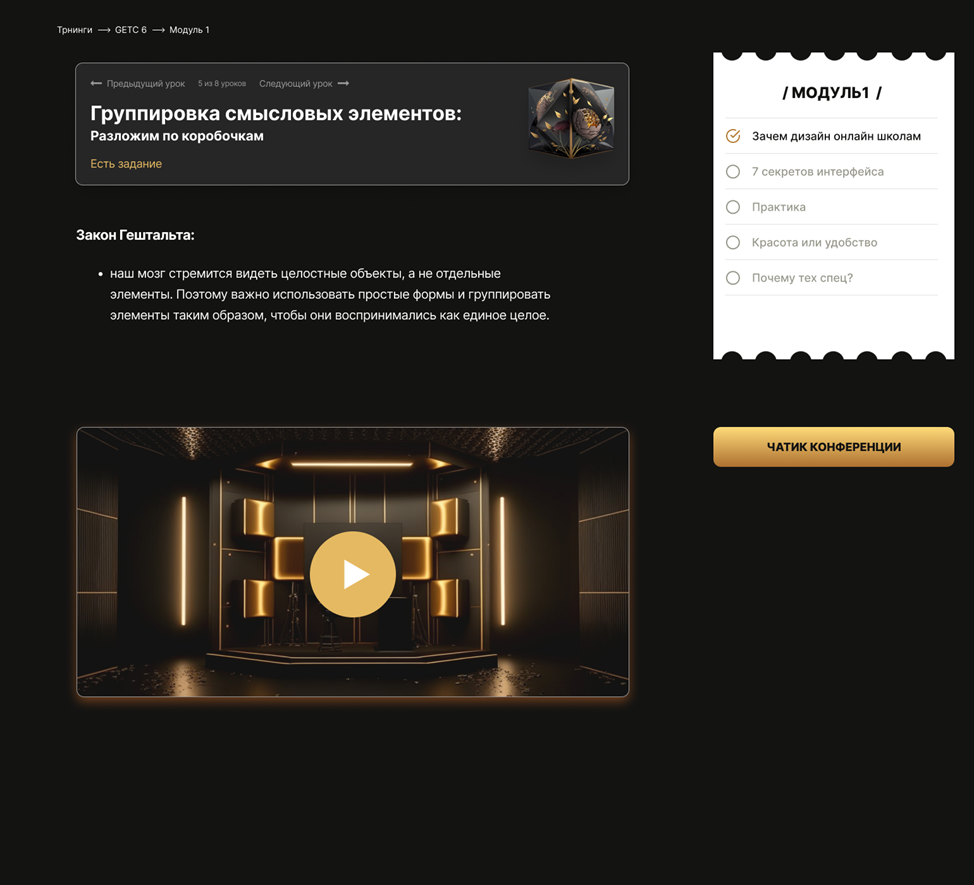Open the ЧАТИК КОНФЕРЕНЦИИ button
The width and height of the screenshot is (974, 885).
pyautogui.click(x=834, y=447)
